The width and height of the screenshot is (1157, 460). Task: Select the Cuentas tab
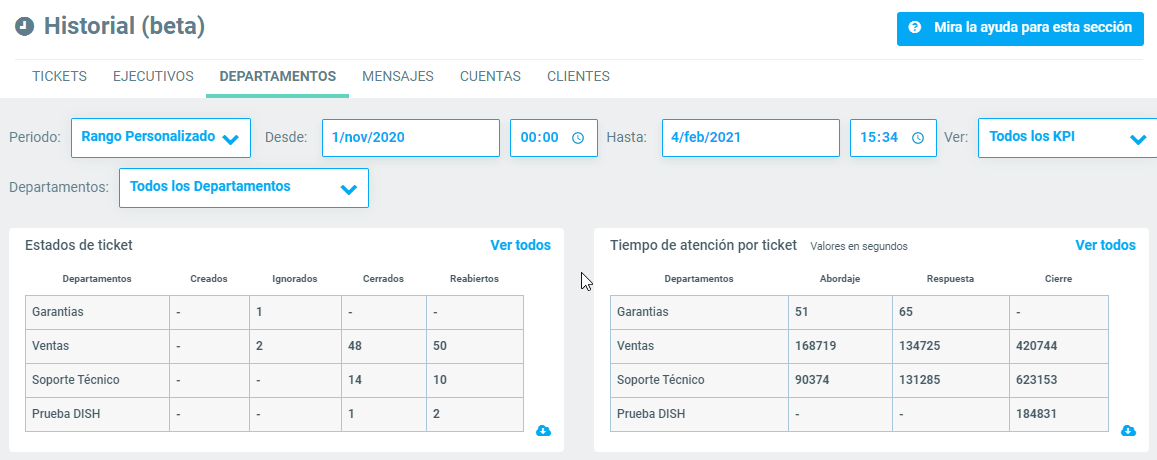click(x=490, y=76)
